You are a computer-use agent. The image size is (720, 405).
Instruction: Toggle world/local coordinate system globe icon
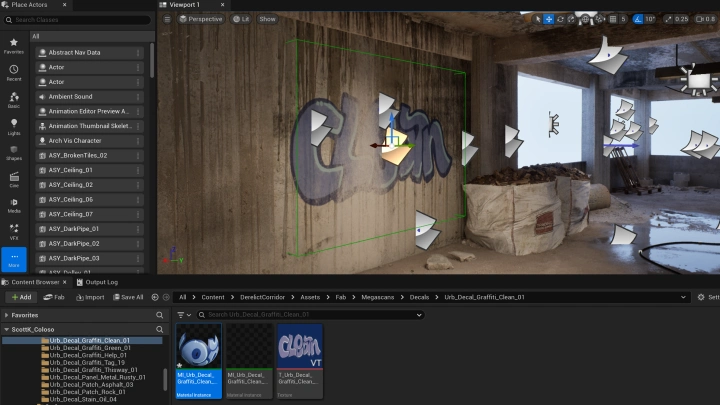[585, 19]
